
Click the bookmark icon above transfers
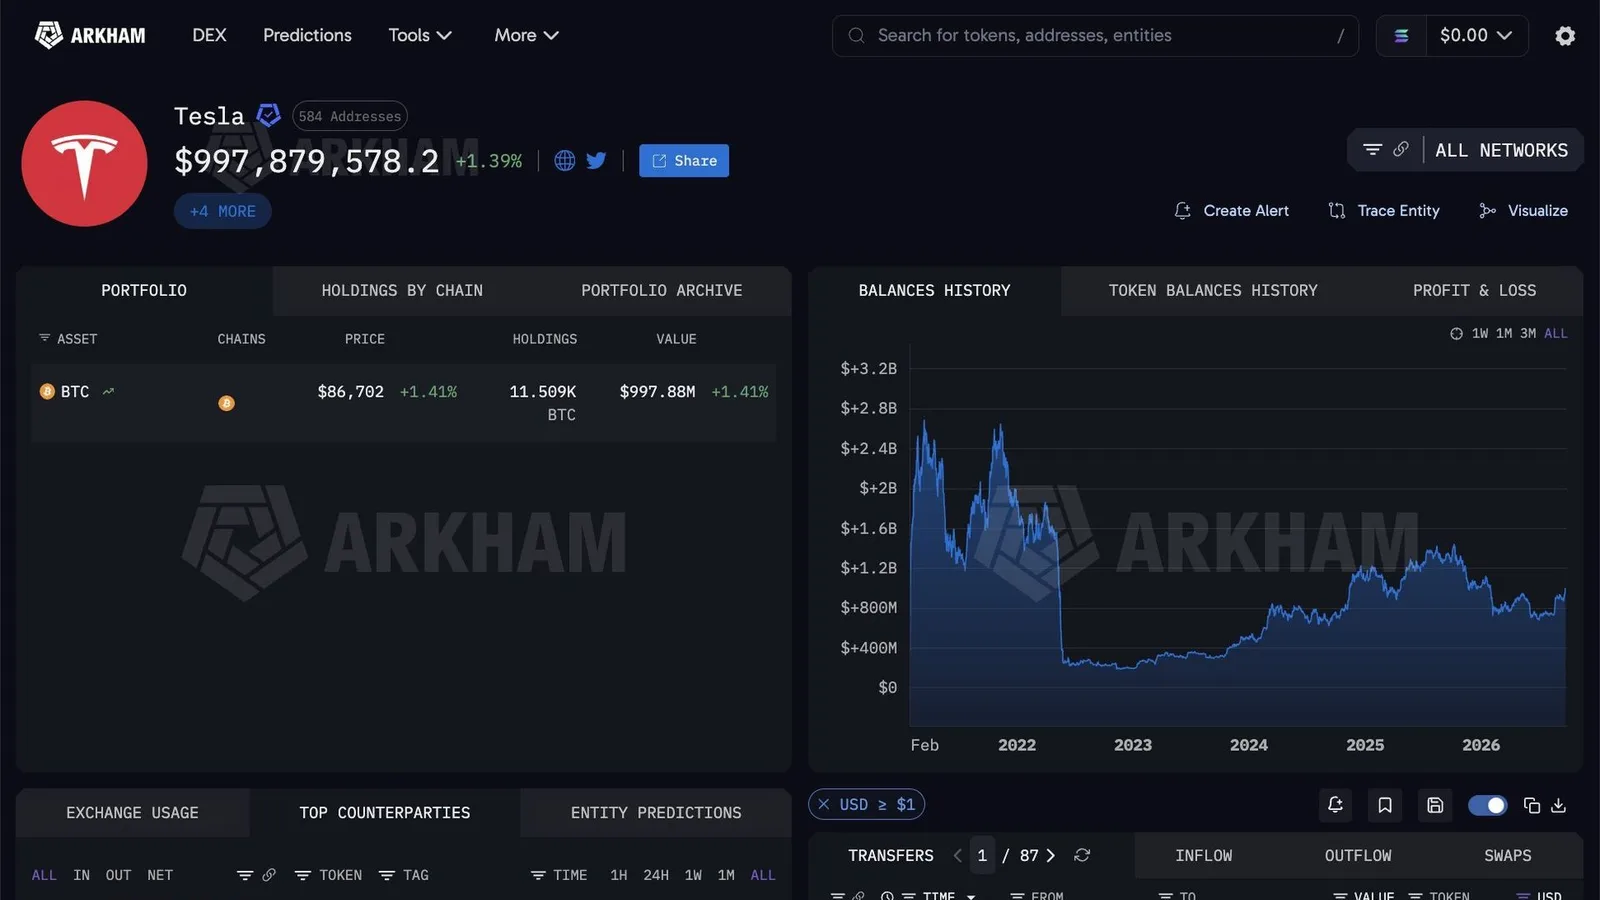tap(1385, 805)
